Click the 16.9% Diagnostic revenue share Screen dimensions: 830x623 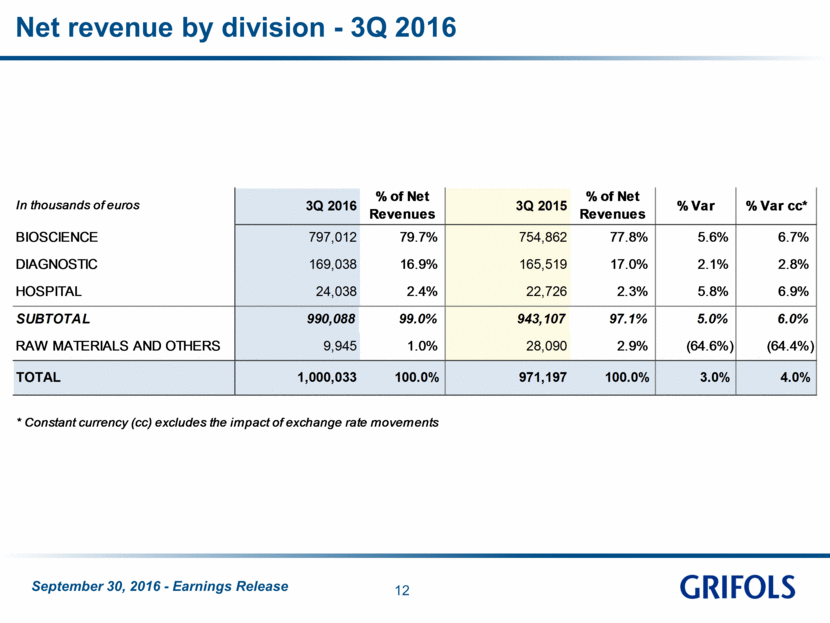[419, 264]
